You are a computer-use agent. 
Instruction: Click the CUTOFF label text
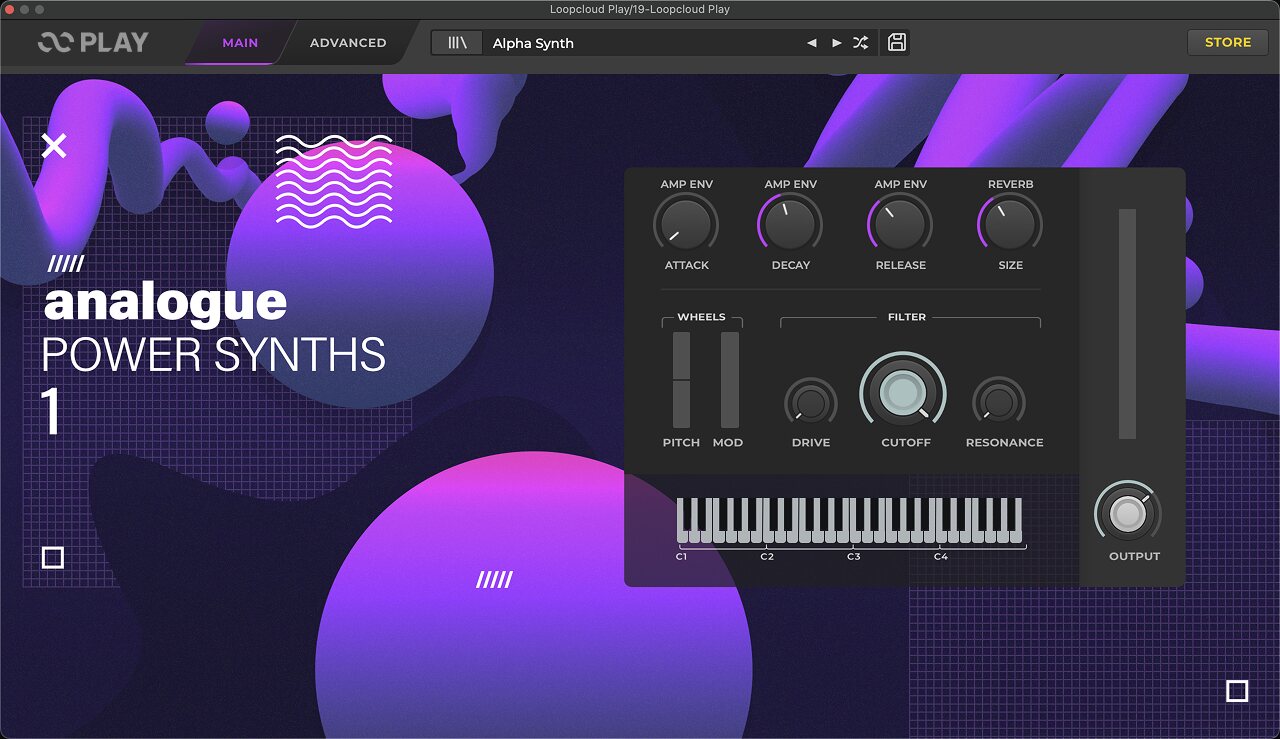coord(906,442)
